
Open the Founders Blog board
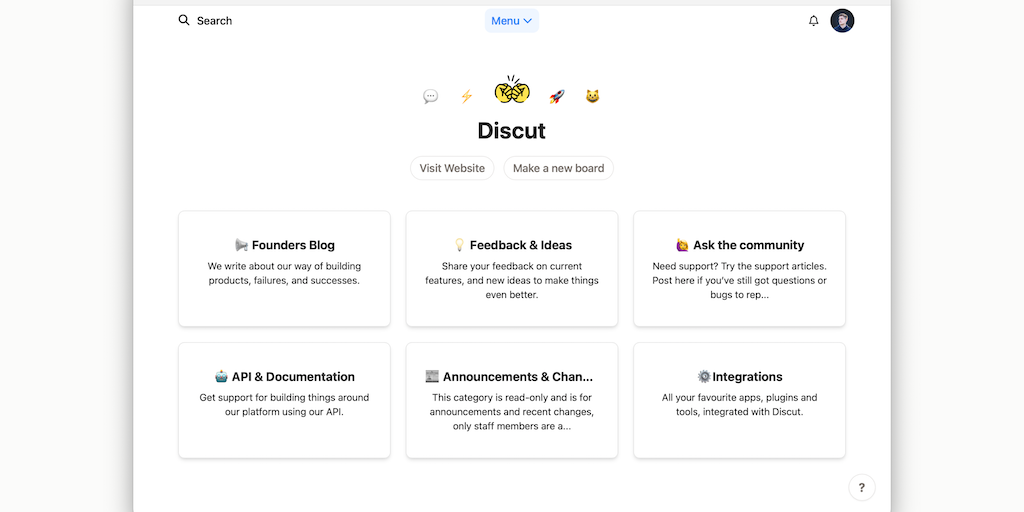point(284,268)
